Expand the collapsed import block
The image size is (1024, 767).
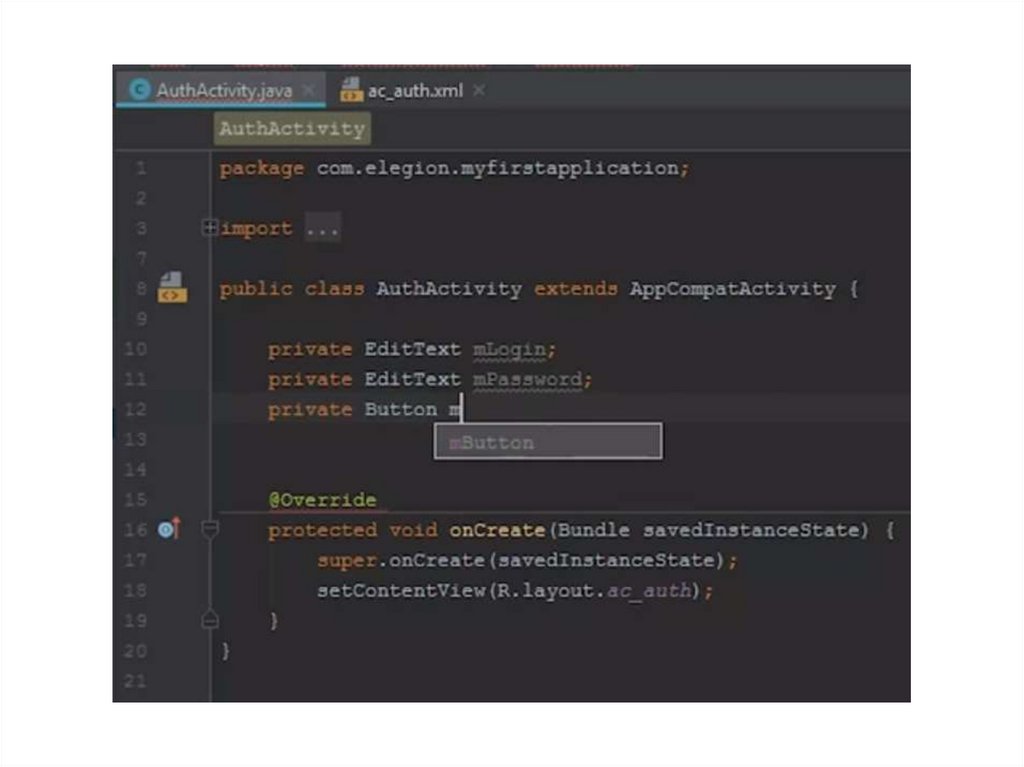[210, 228]
